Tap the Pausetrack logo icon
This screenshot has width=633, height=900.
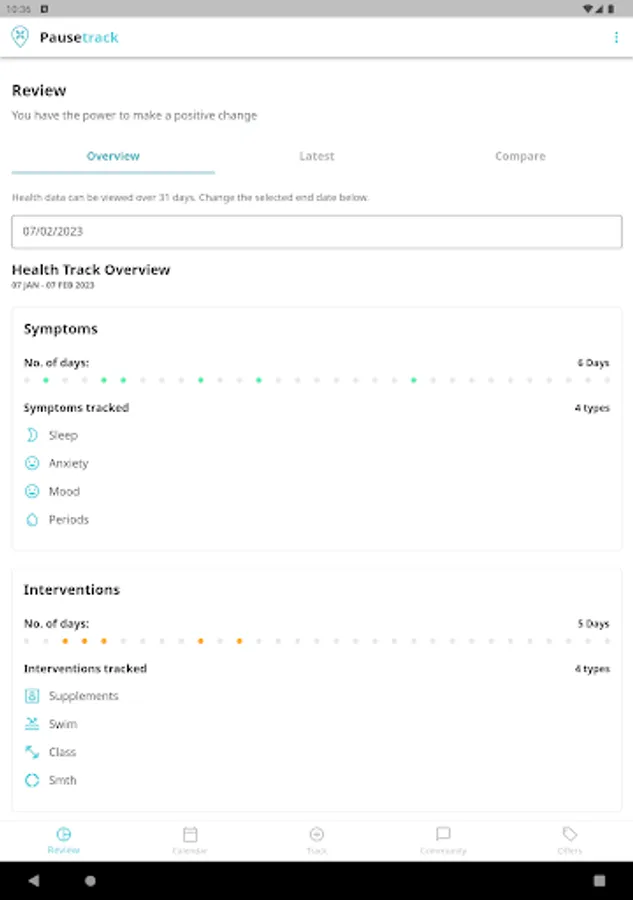click(x=20, y=37)
